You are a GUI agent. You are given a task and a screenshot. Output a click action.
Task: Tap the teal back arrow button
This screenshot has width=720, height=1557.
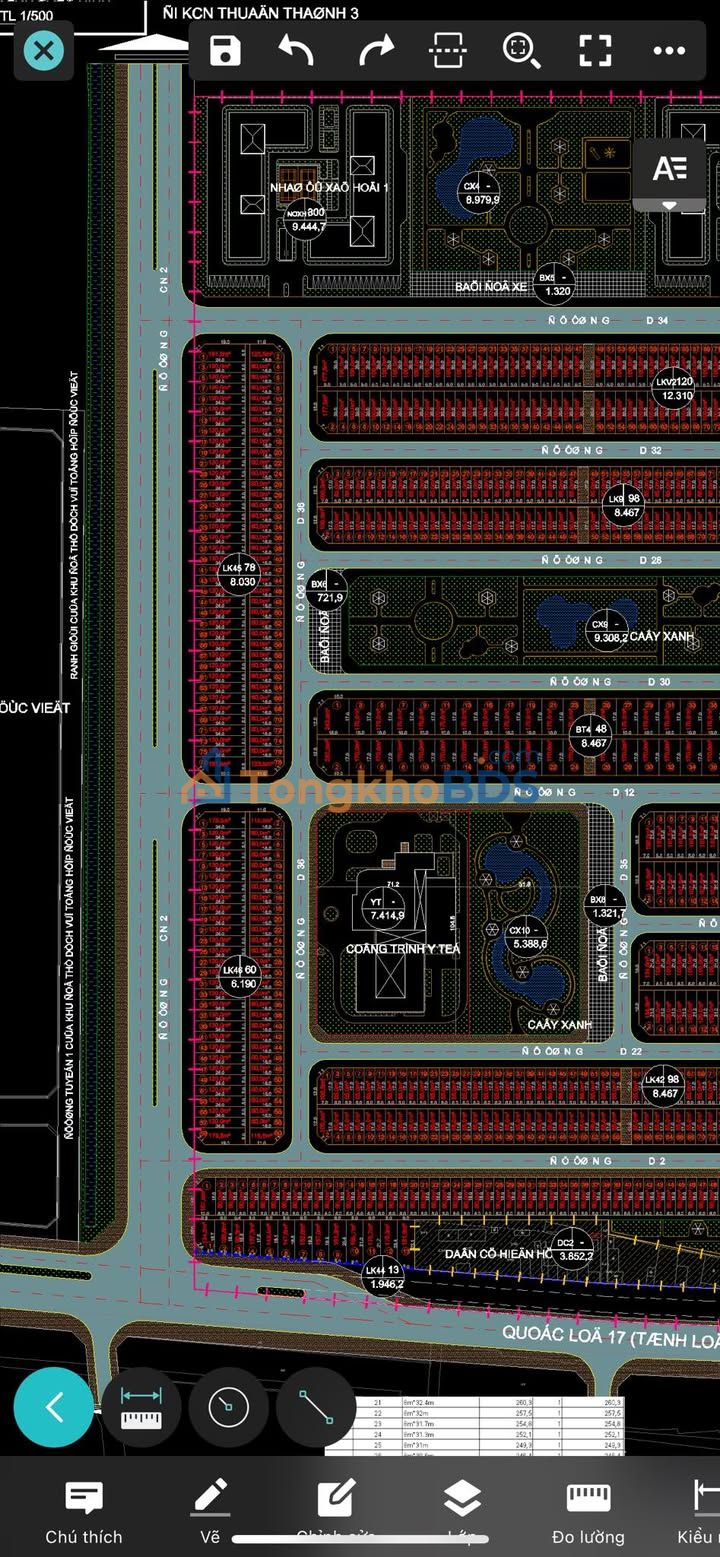(54, 1407)
